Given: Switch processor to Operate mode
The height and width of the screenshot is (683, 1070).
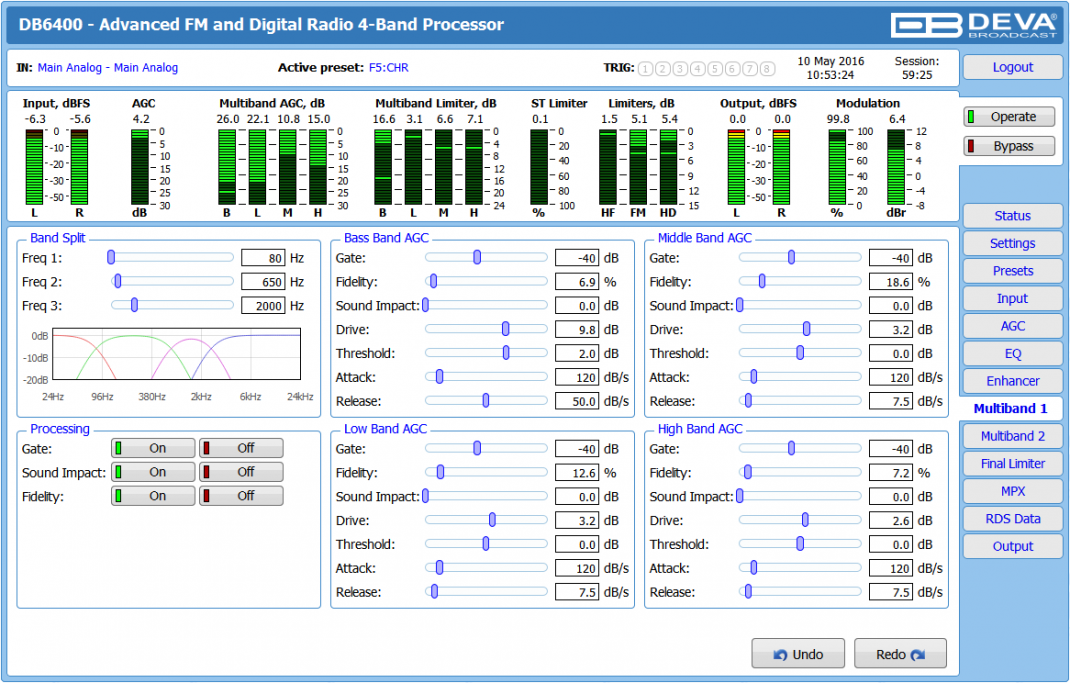Looking at the screenshot, I should 1009,117.
